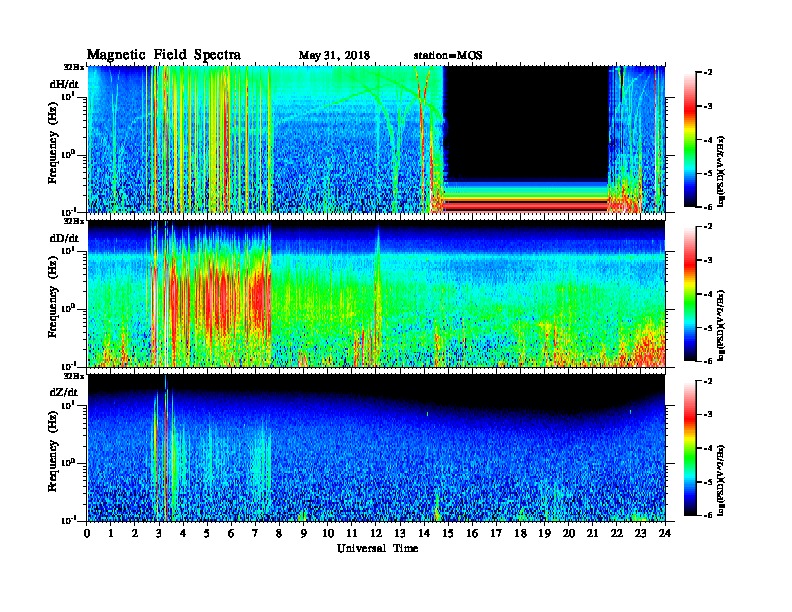Click hour '9' on the time axis
Image resolution: width=792 pixels, height=612 pixels.
[x=304, y=533]
